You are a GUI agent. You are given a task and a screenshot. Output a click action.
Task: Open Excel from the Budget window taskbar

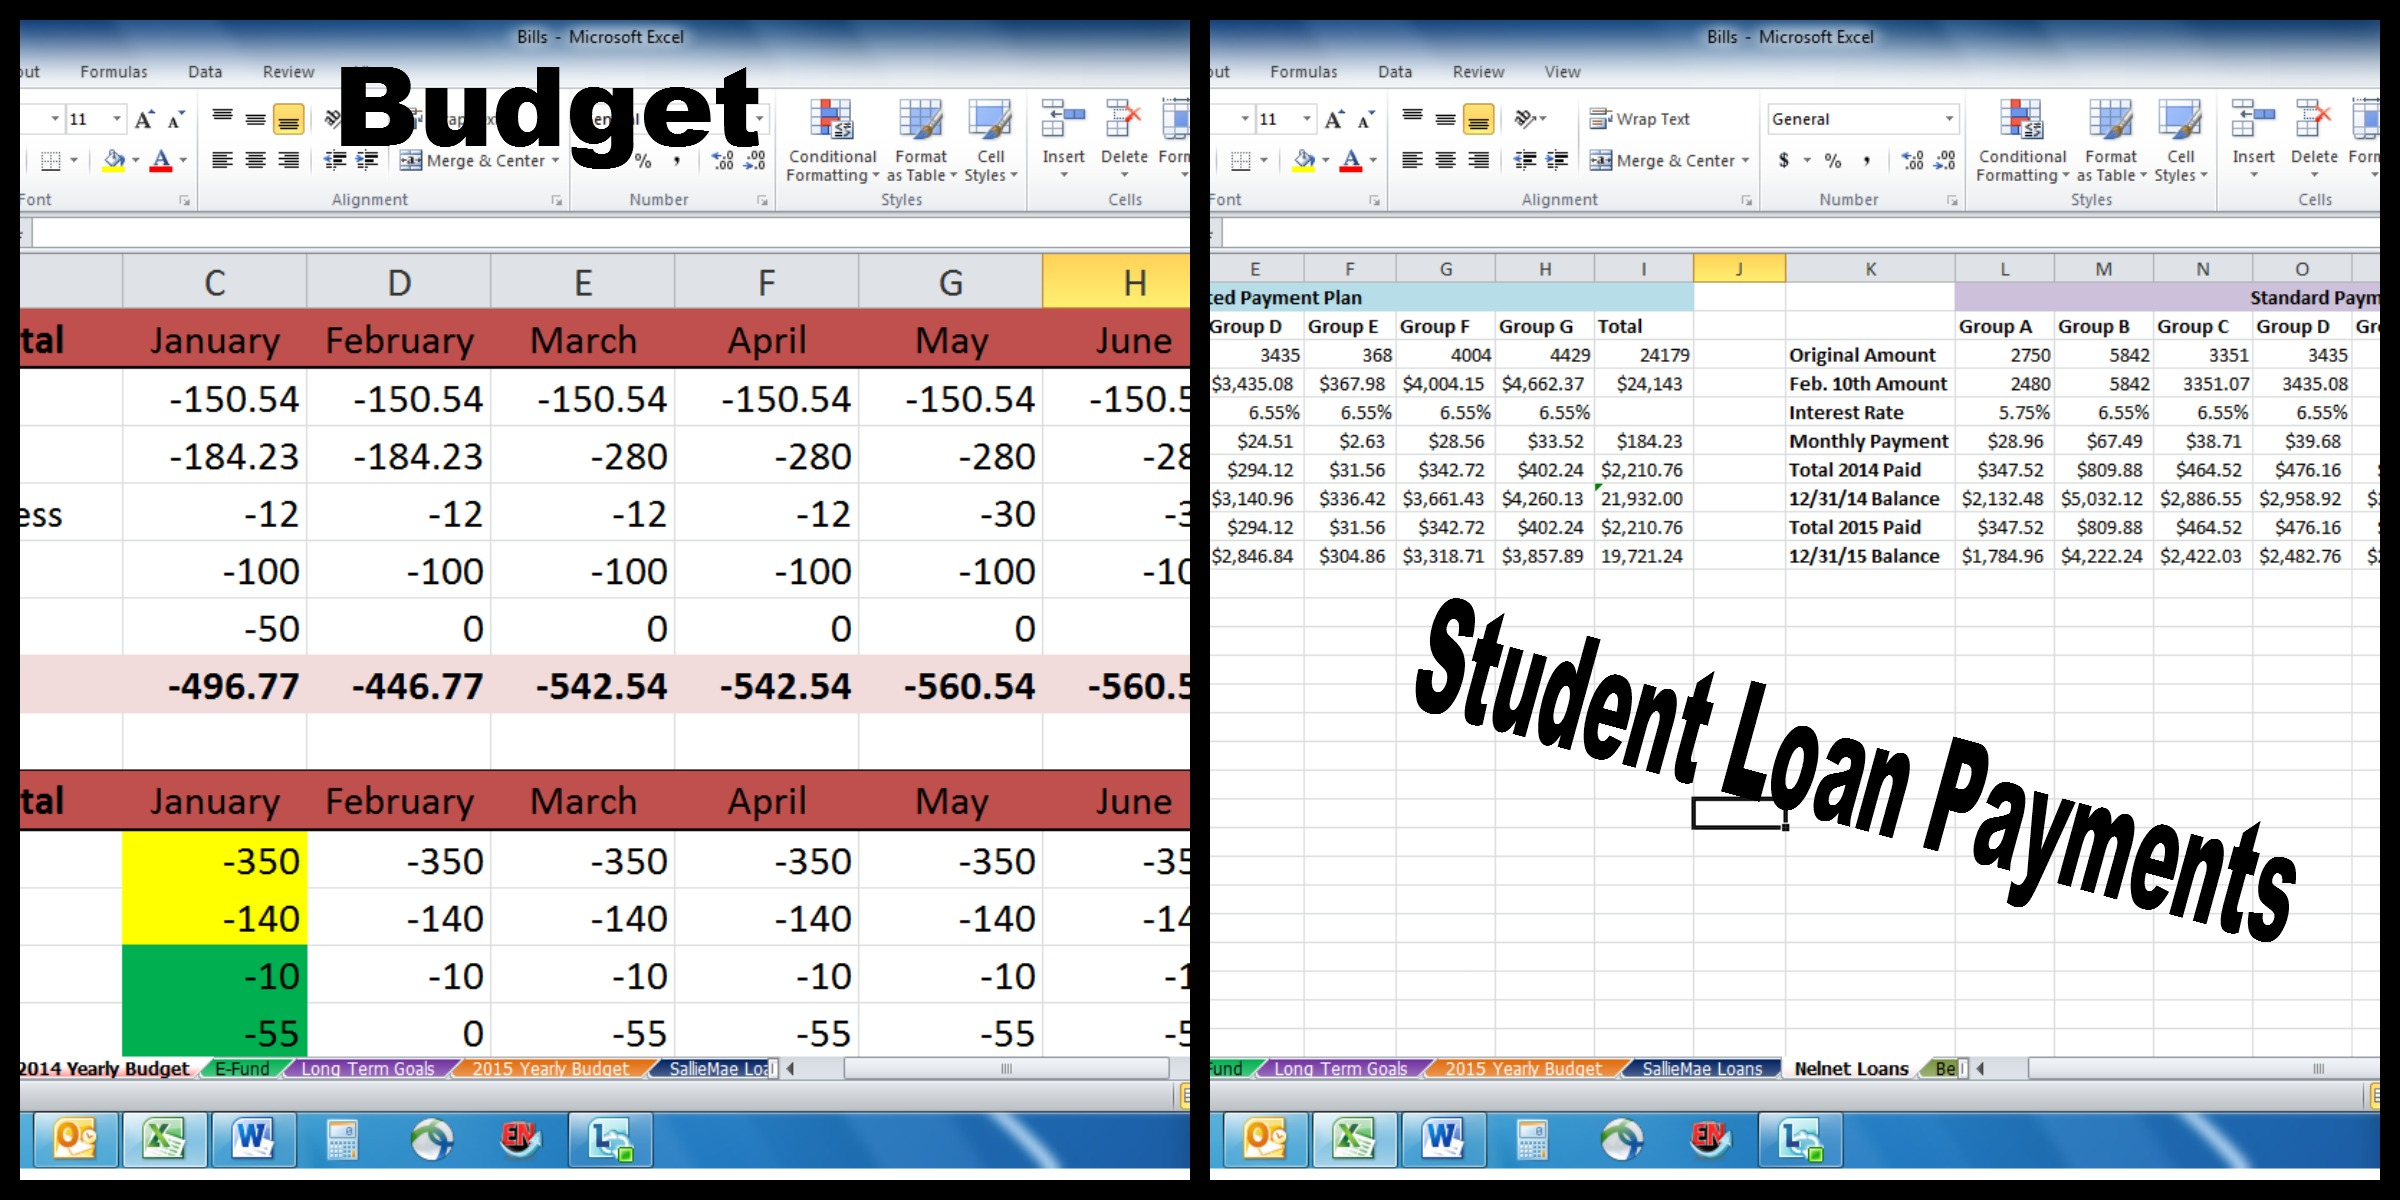(x=164, y=1139)
